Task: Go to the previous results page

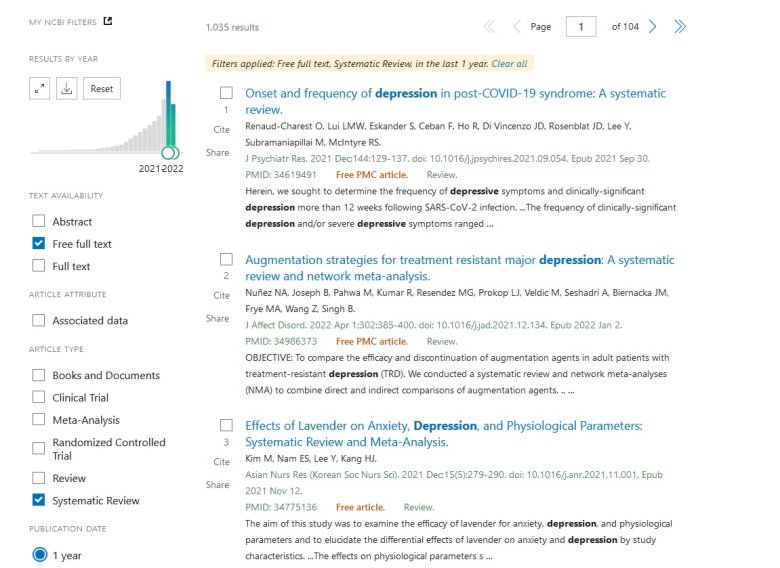Action: point(517,27)
